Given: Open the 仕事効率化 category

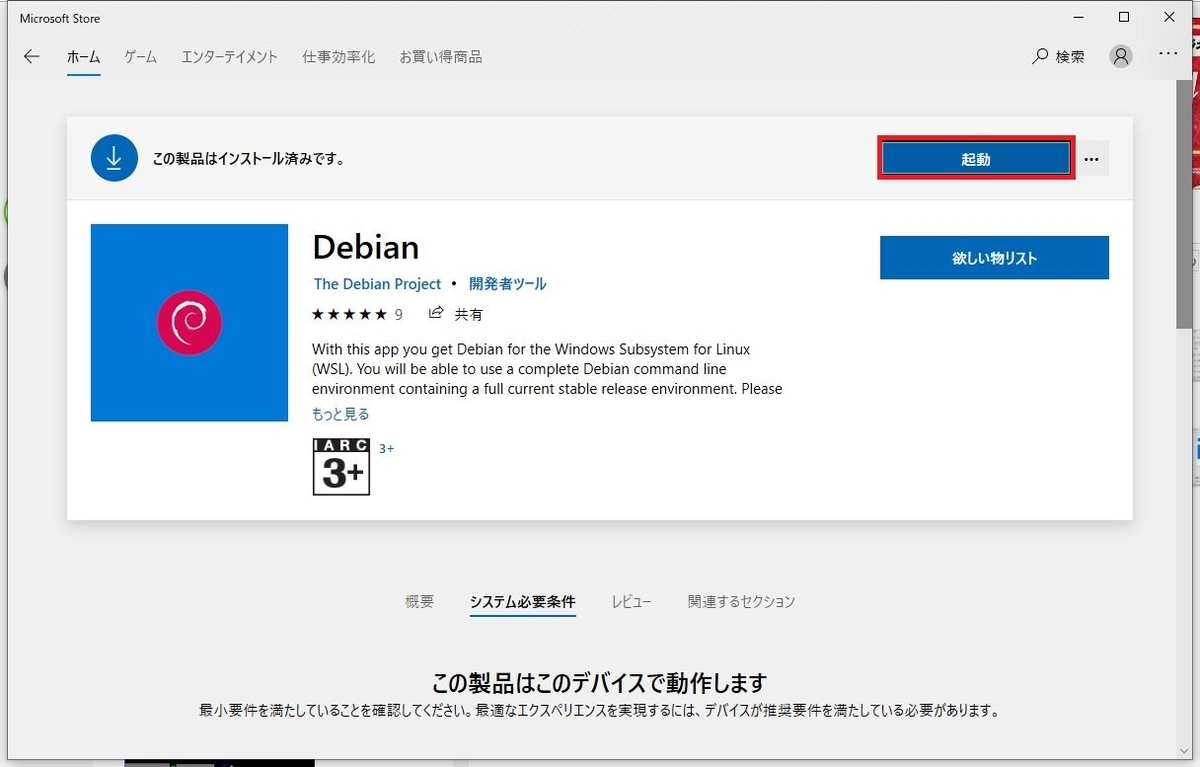Looking at the screenshot, I should point(338,57).
